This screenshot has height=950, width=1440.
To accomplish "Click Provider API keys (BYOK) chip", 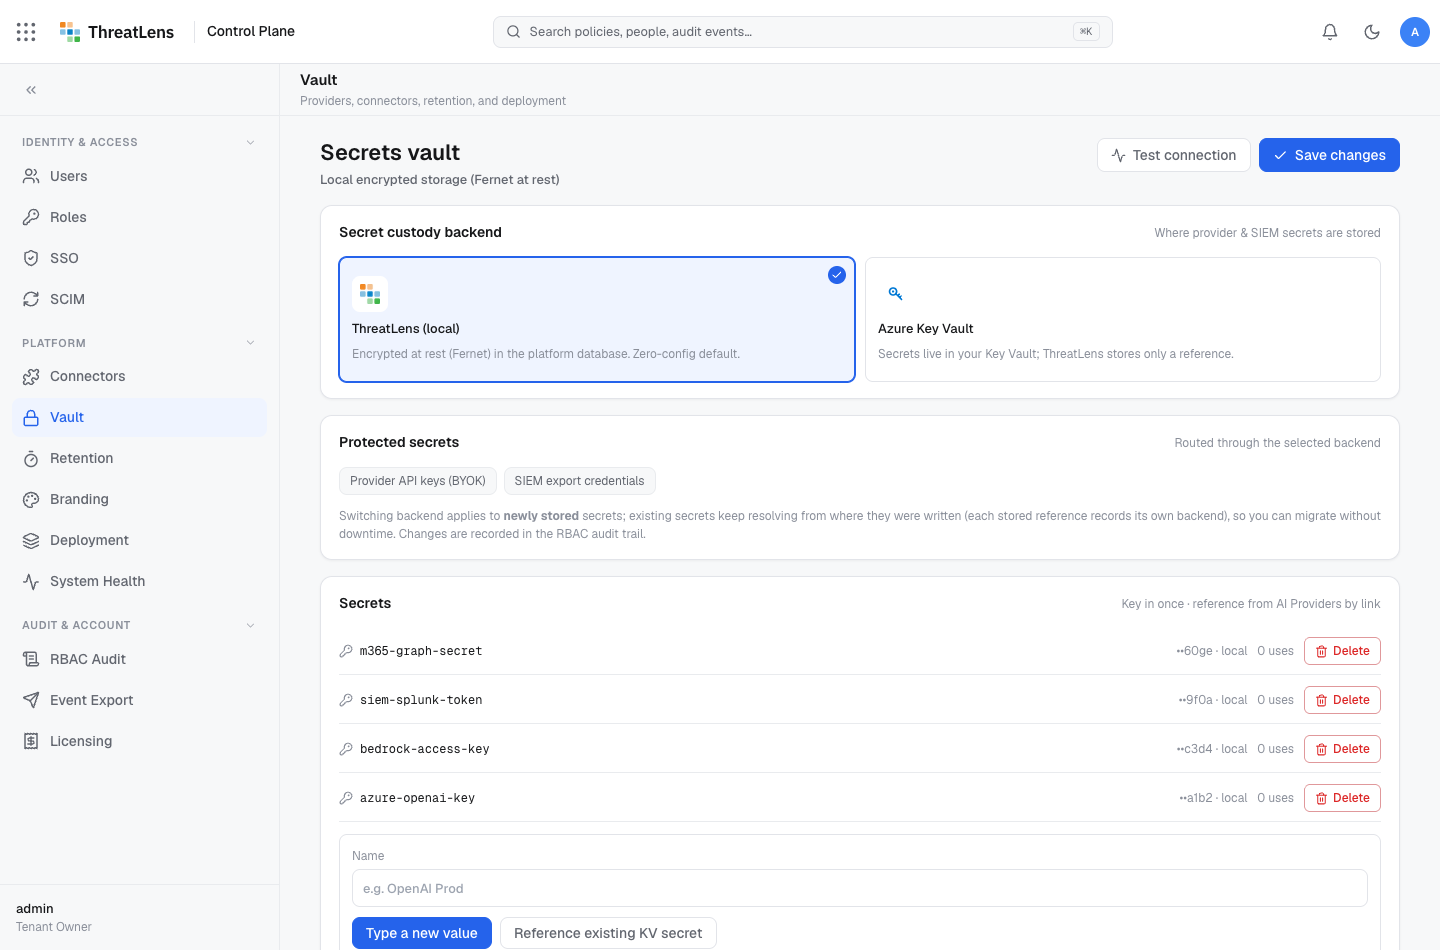I will click(x=418, y=481).
